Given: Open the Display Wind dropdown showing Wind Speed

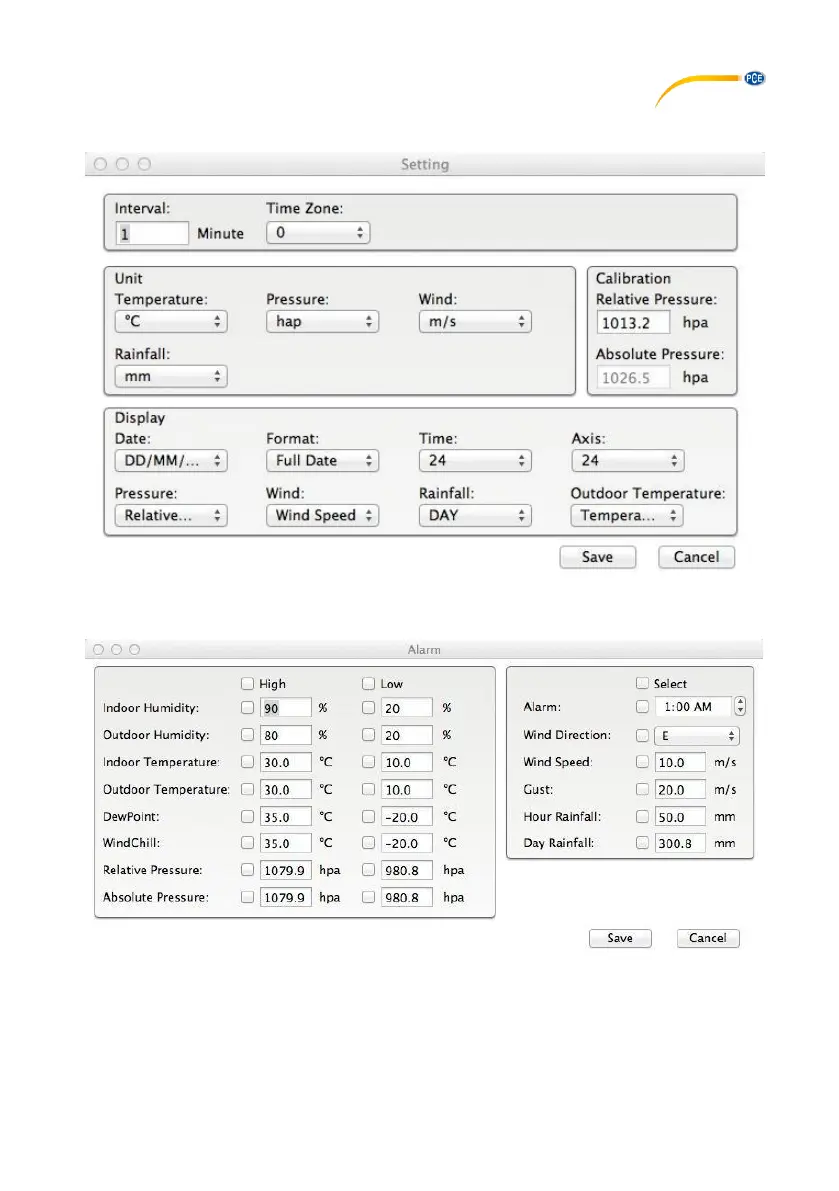Looking at the screenshot, I should [x=323, y=515].
